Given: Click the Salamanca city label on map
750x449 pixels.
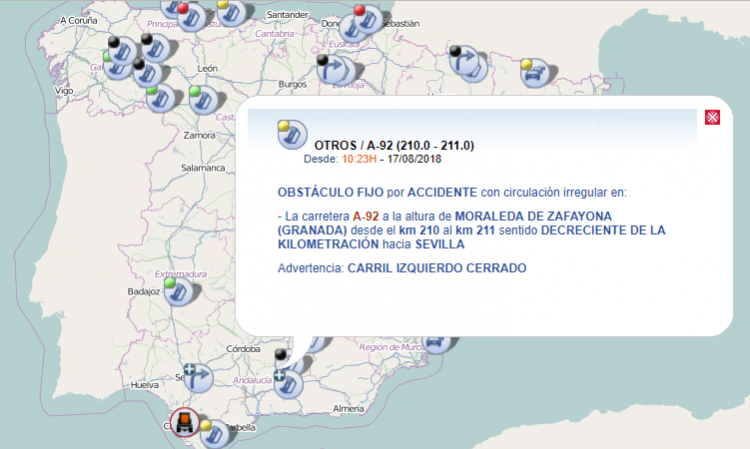Looking at the screenshot, I should point(204,169).
